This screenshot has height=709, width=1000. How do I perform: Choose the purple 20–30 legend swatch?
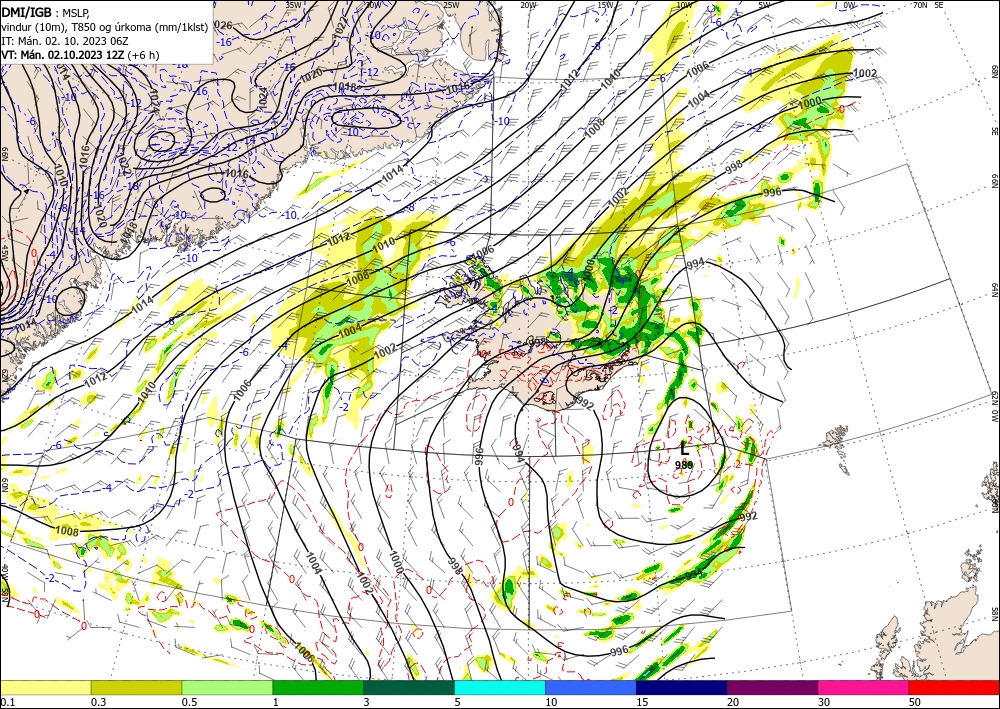tap(772, 687)
